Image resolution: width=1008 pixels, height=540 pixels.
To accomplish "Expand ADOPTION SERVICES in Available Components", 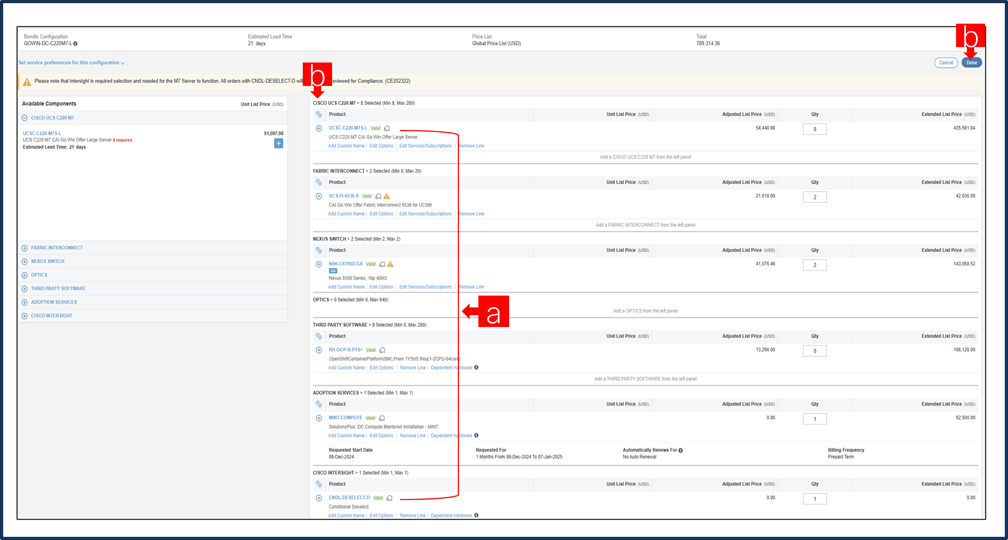I will (x=24, y=302).
